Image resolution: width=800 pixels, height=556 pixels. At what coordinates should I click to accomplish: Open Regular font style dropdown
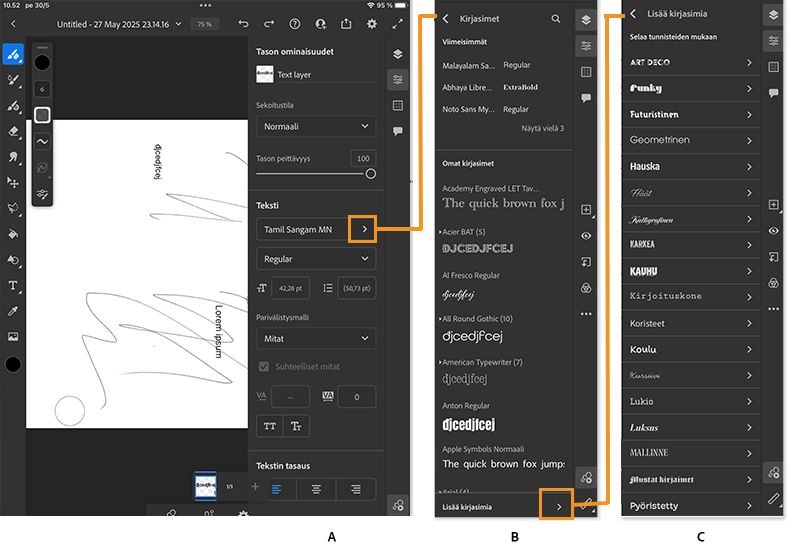point(316,259)
